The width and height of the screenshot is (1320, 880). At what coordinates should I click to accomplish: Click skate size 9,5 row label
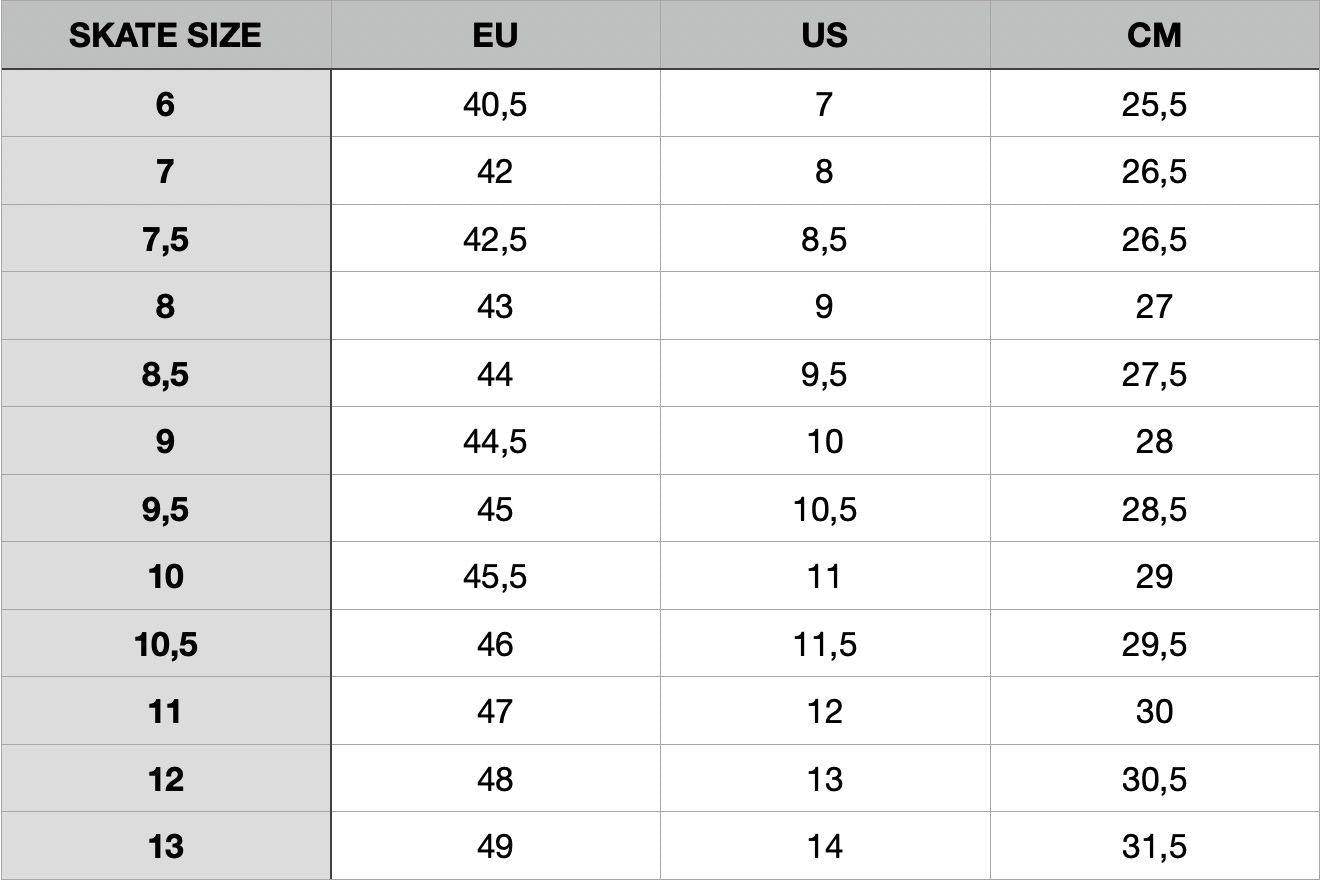(165, 510)
